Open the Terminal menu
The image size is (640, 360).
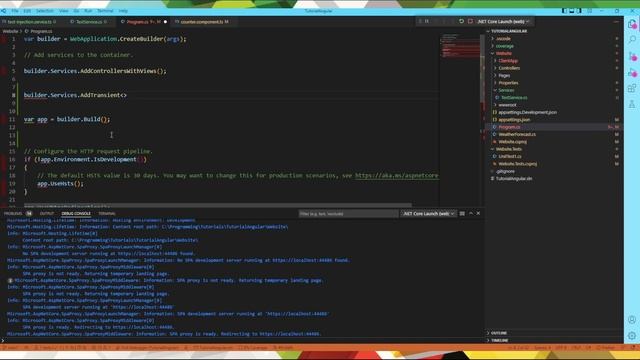click(x=105, y=11)
